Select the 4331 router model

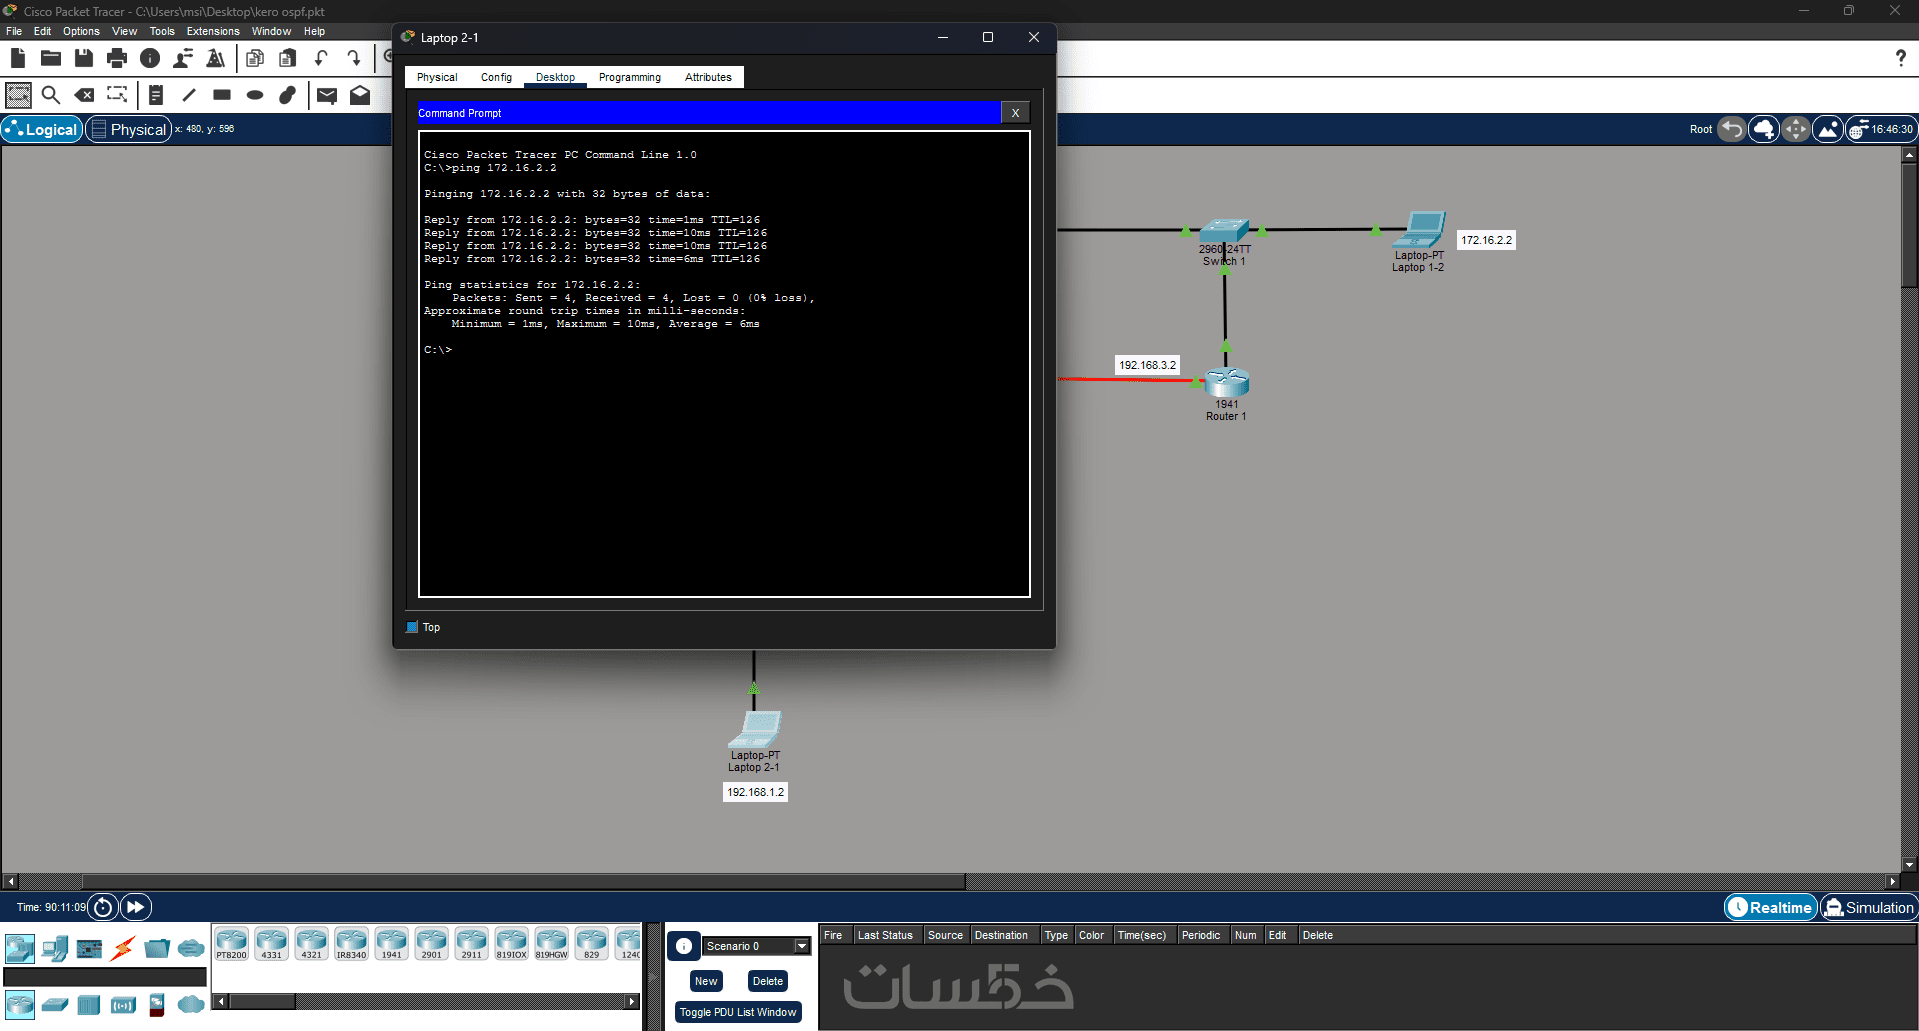[x=271, y=943]
